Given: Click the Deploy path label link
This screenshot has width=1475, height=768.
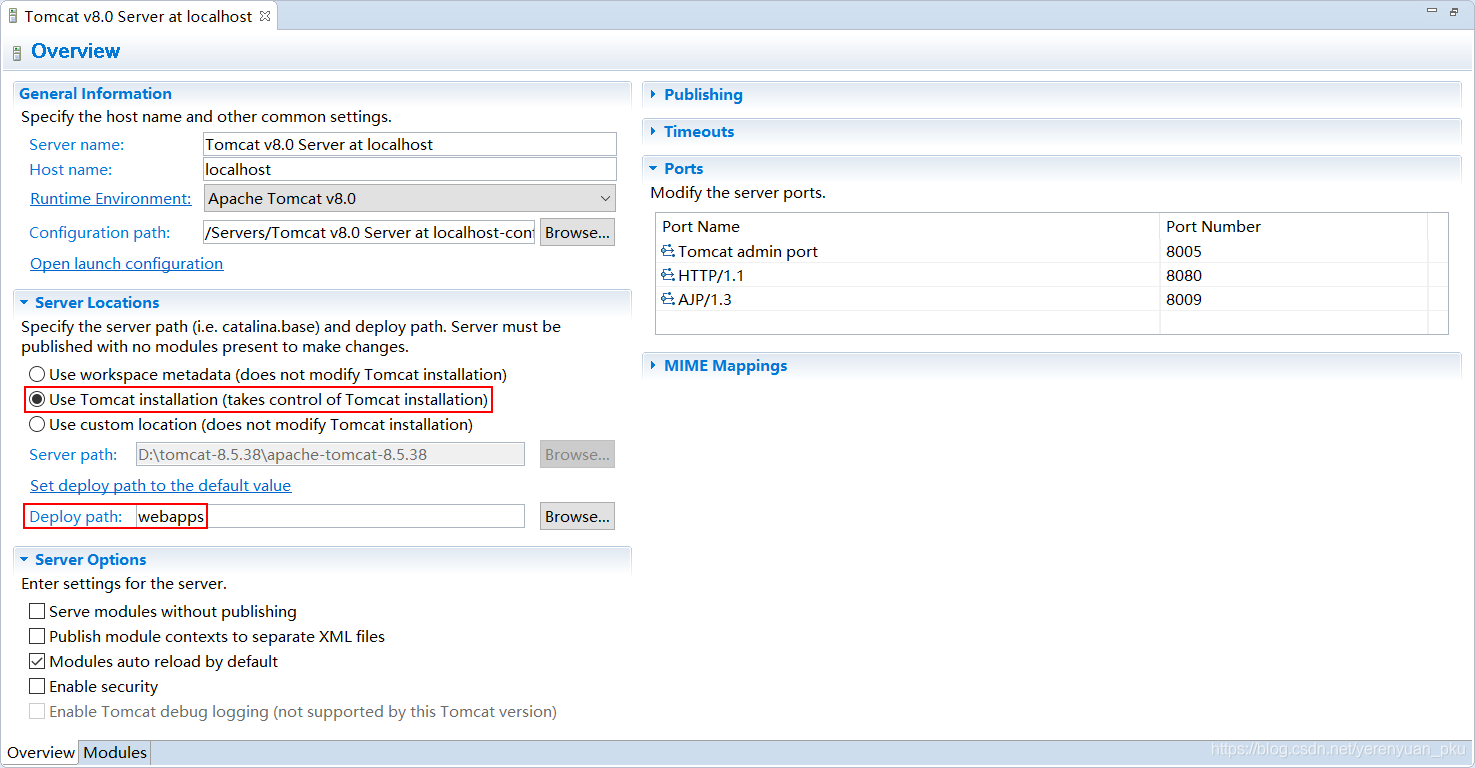Looking at the screenshot, I should pyautogui.click(x=76, y=516).
